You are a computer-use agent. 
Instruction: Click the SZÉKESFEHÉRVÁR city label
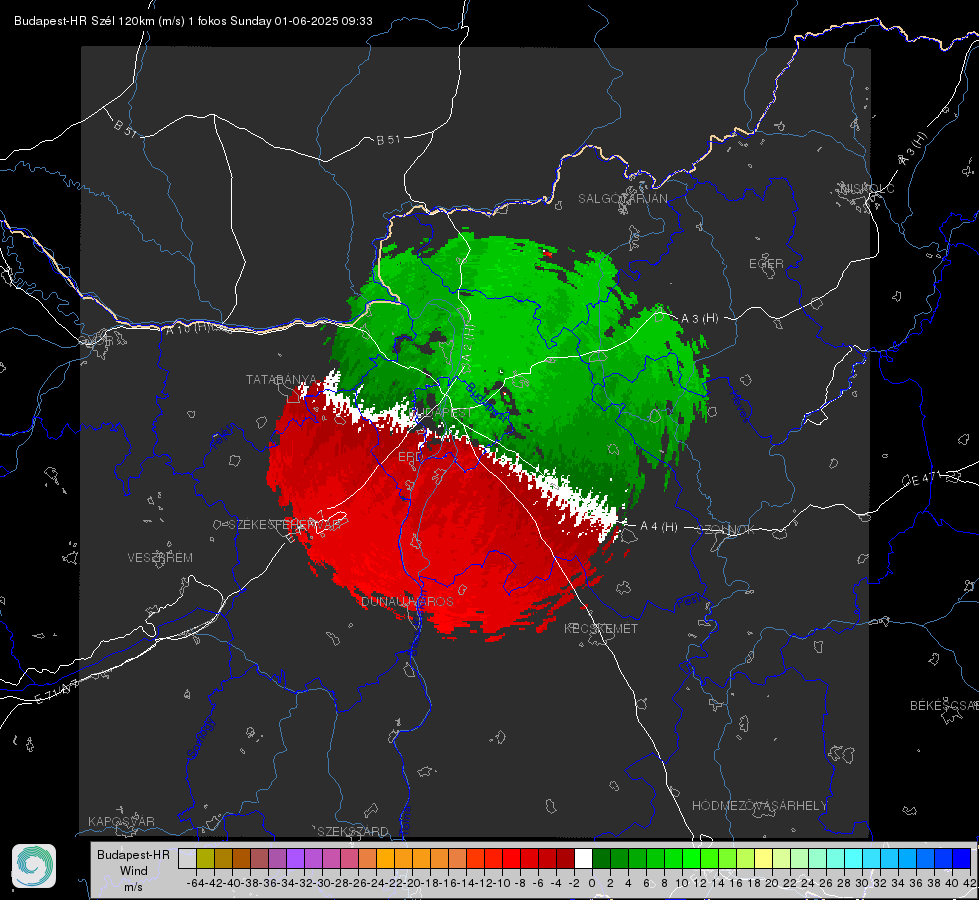point(285,524)
